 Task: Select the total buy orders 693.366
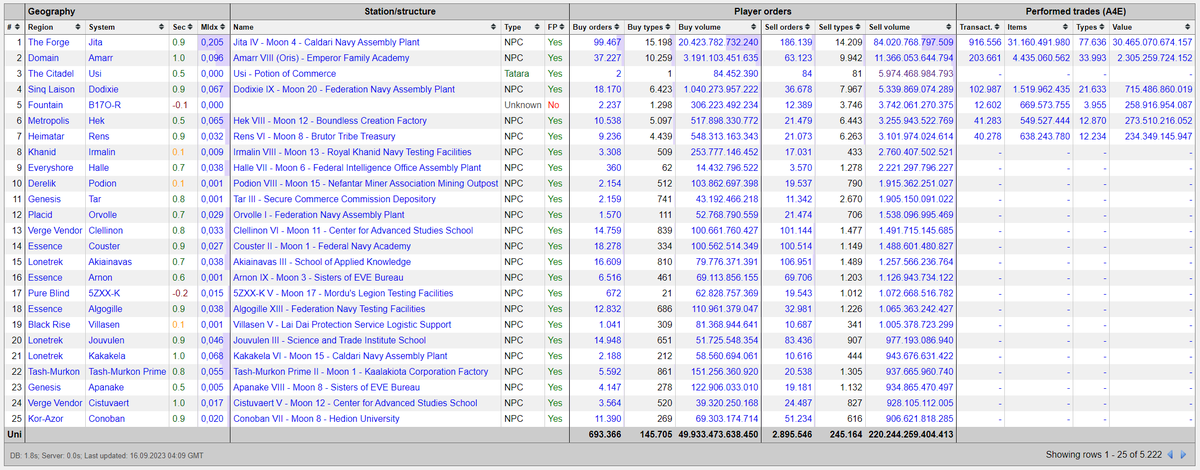604,435
